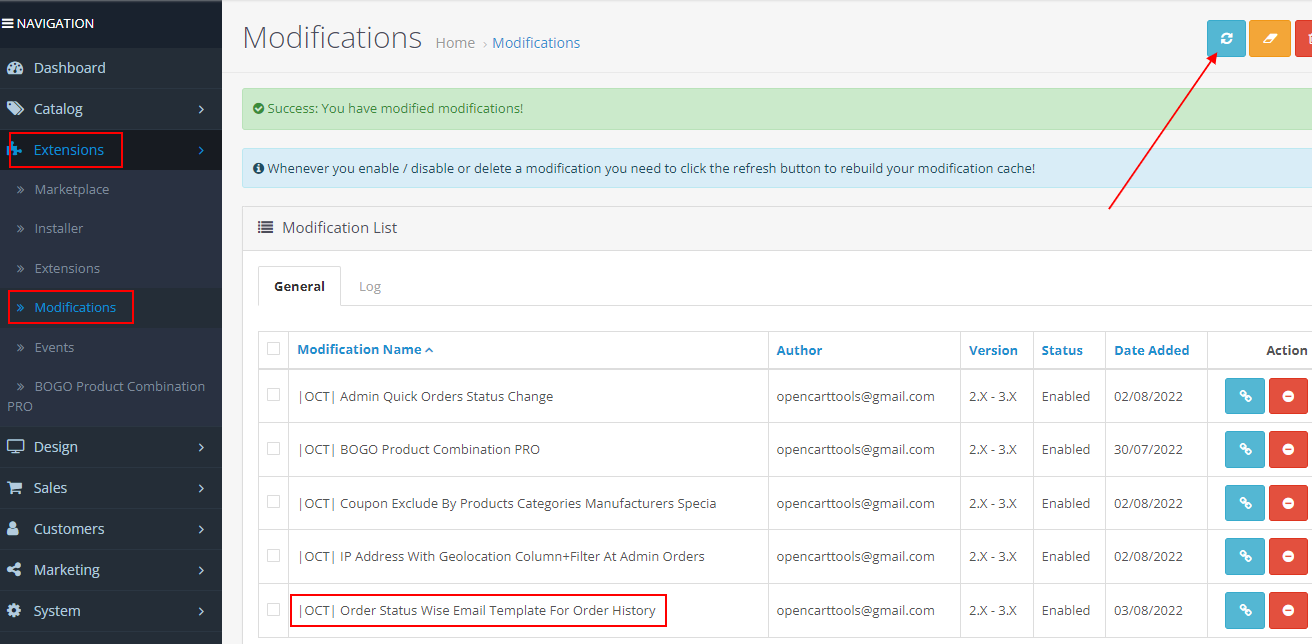Screen dimensions: 1312x644
Task: Tick the checkbox next to Coupon Exclude By Products
Action: pos(273,503)
